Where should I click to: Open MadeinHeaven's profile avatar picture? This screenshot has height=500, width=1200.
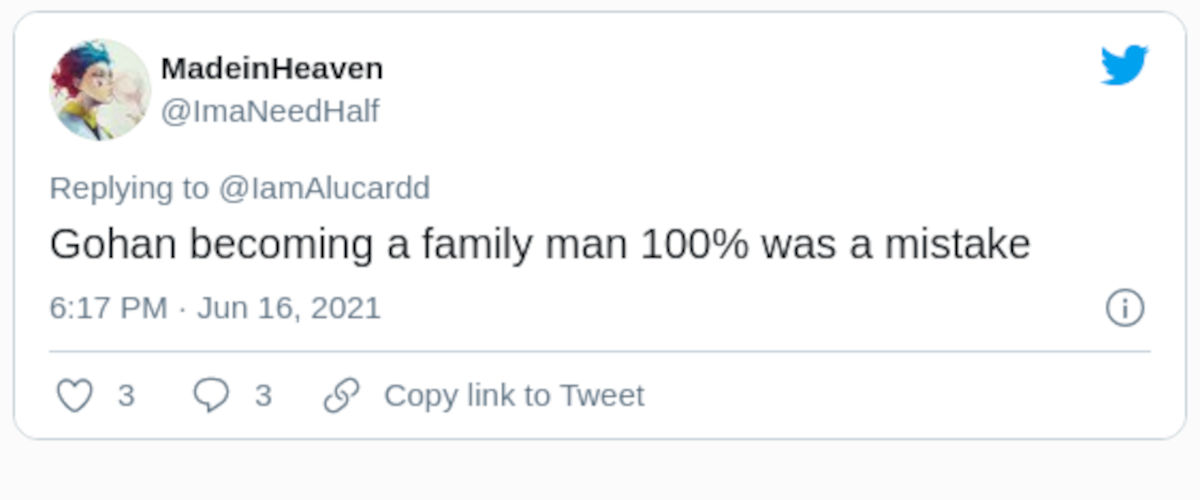click(x=100, y=90)
